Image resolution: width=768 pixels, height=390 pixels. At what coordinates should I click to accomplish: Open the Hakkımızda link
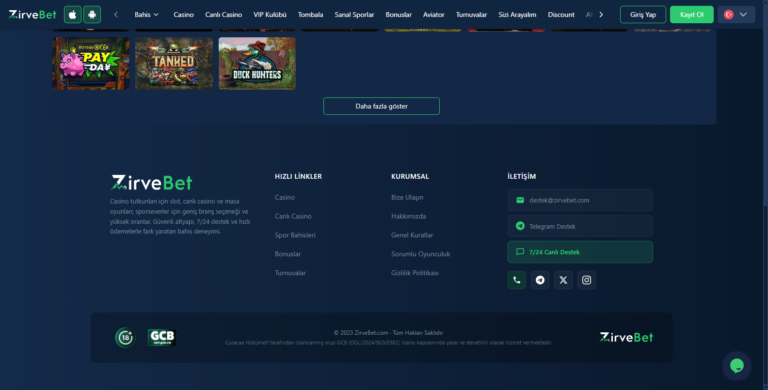pos(408,216)
